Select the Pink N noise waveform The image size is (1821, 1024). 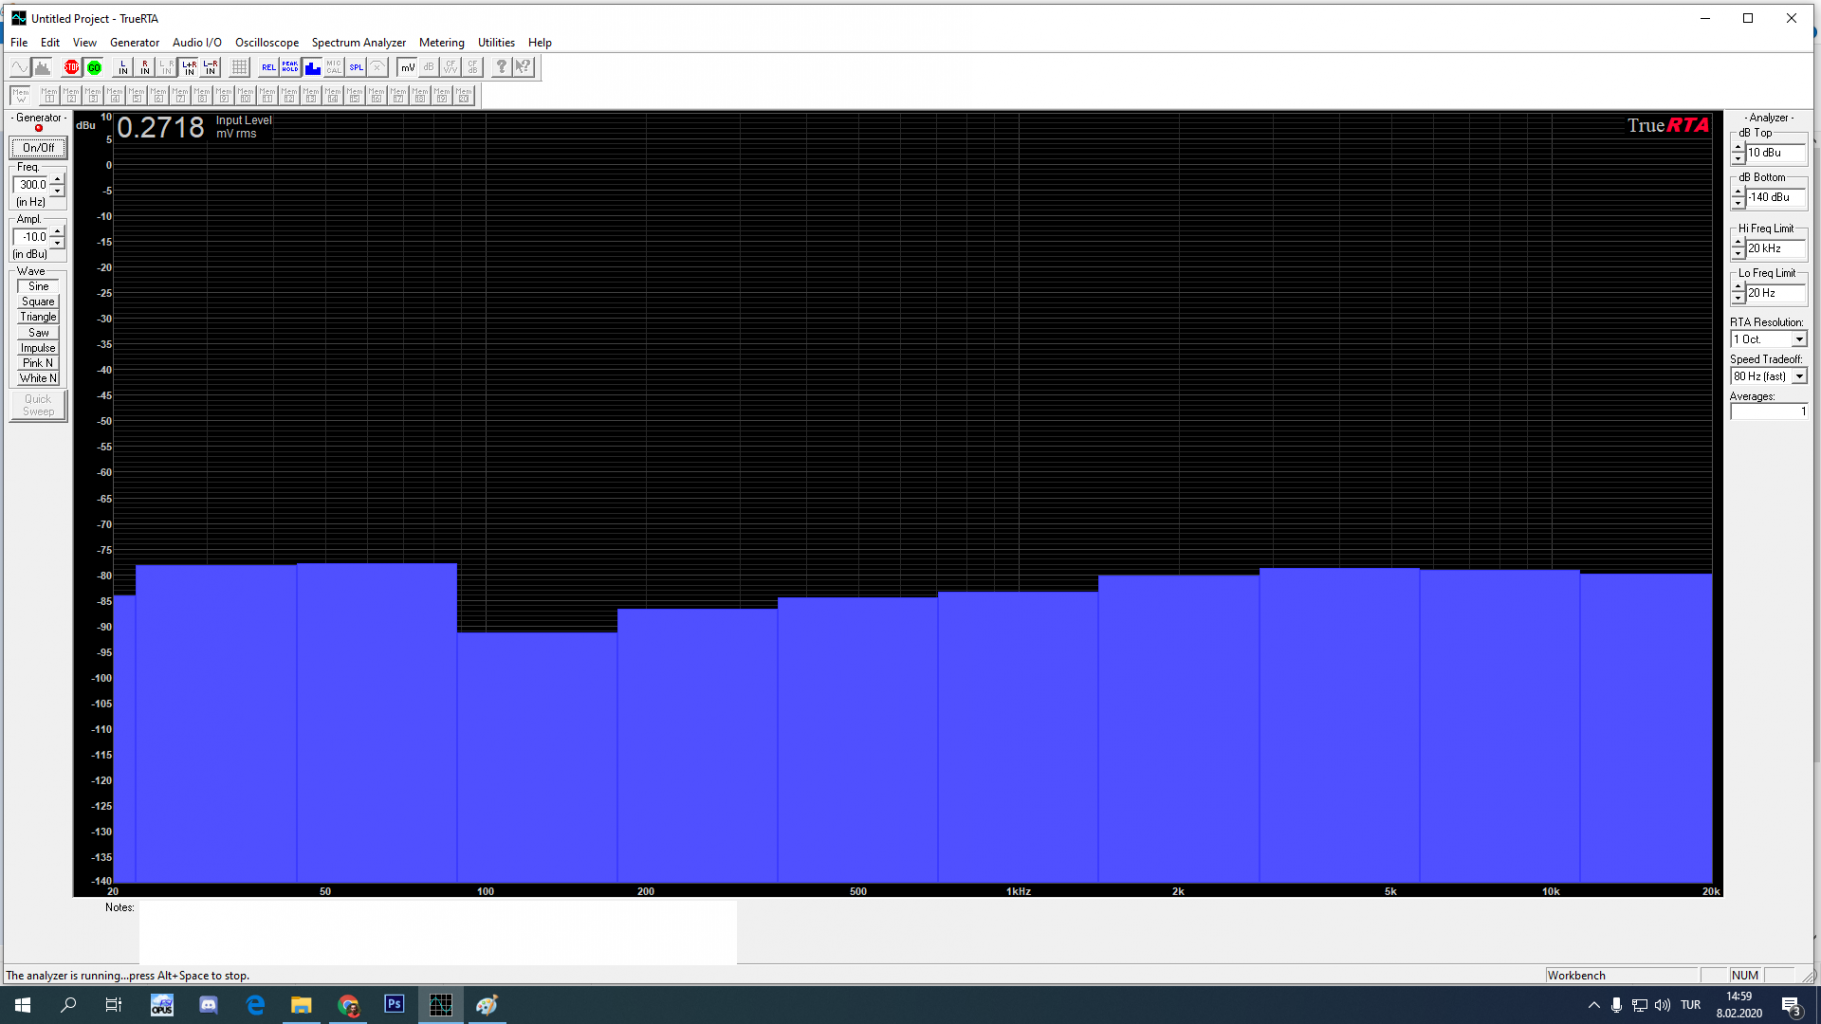pos(38,363)
